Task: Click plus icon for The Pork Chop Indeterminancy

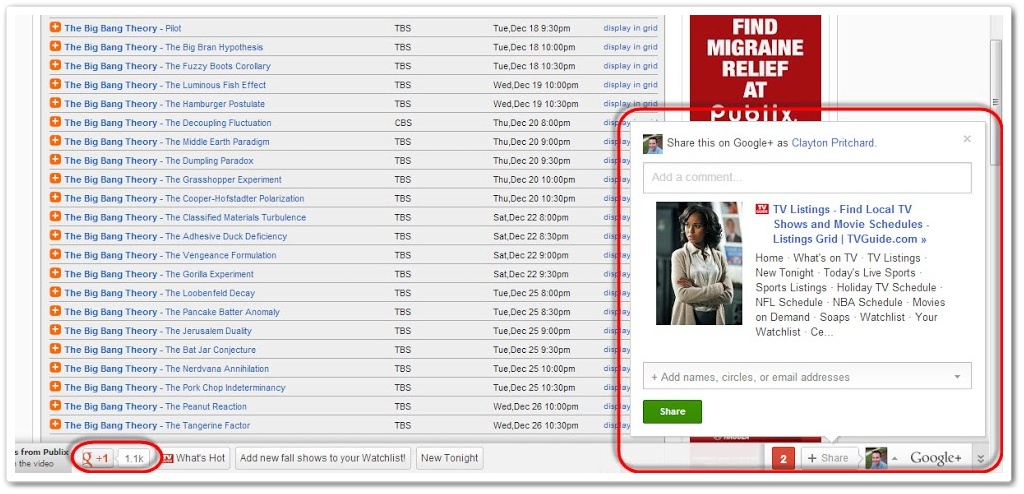Action: [56, 387]
